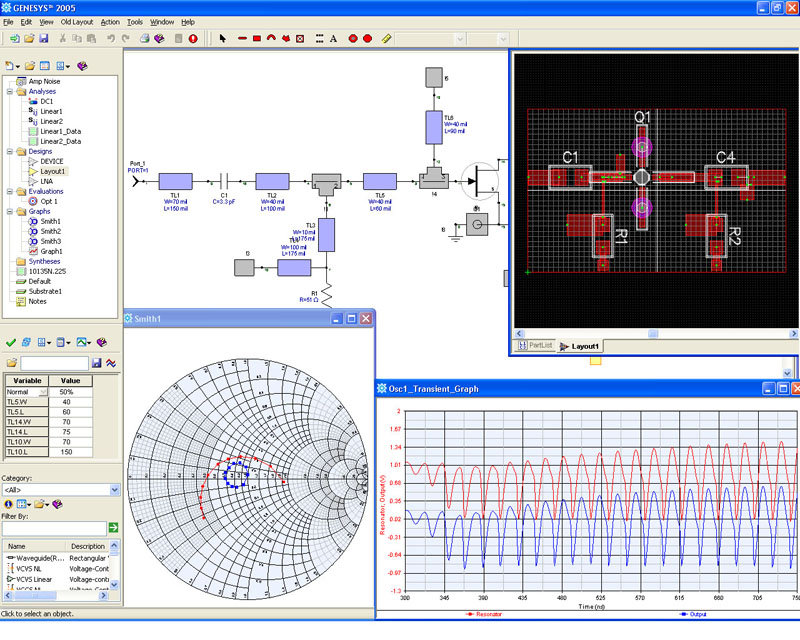Open the Old Layout menu
The width and height of the screenshot is (800, 640).
(x=77, y=22)
